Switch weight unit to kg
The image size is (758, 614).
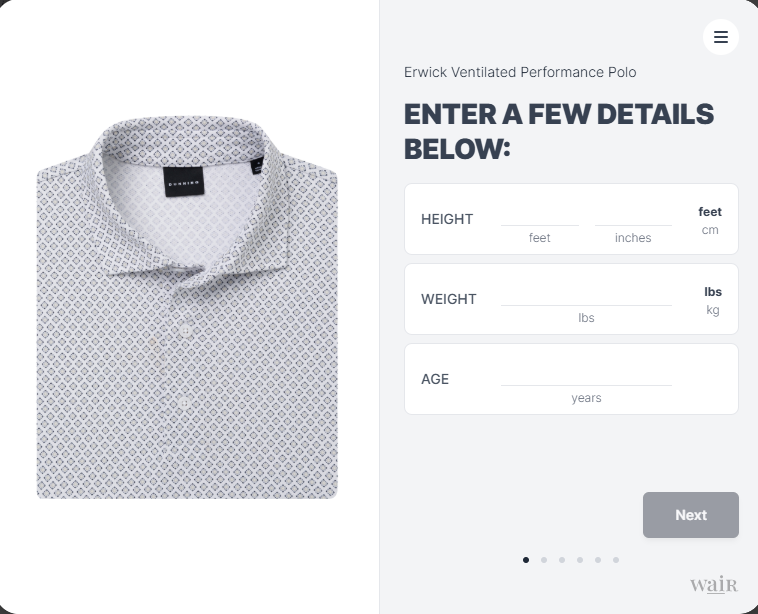(x=713, y=310)
